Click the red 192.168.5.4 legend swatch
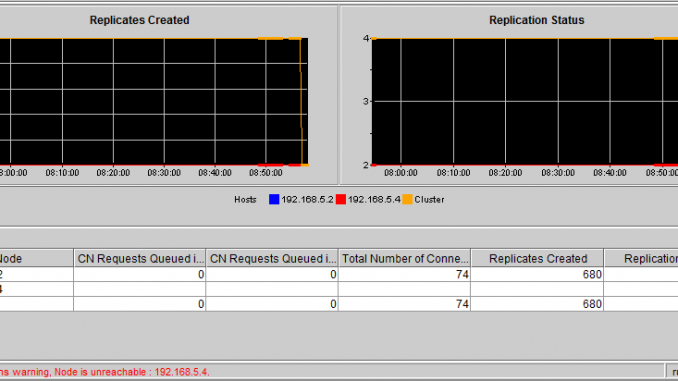The image size is (678, 381). [341, 199]
